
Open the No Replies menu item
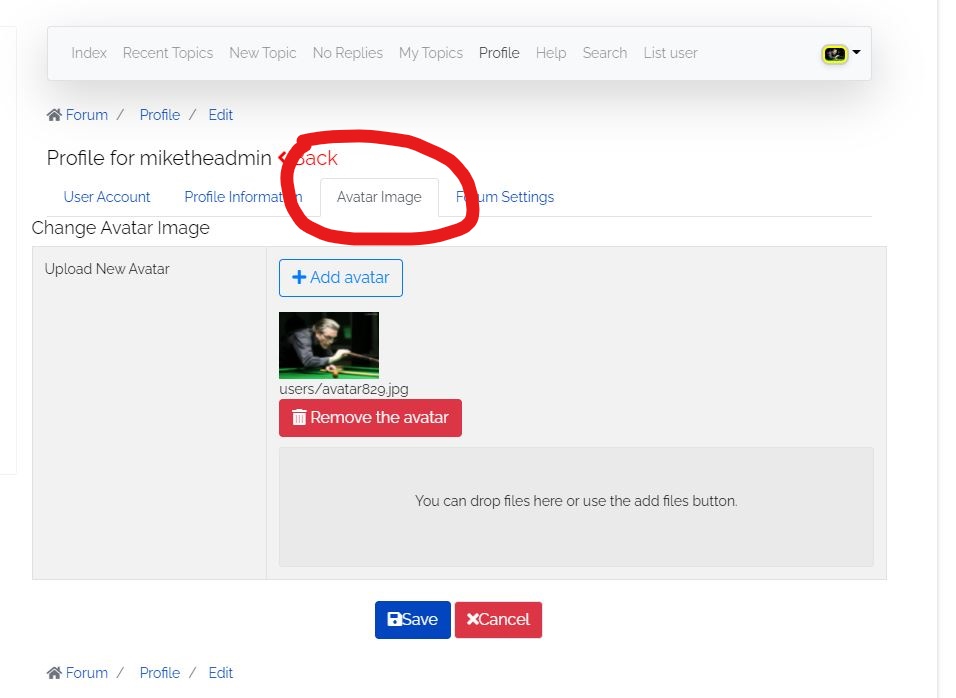(348, 53)
